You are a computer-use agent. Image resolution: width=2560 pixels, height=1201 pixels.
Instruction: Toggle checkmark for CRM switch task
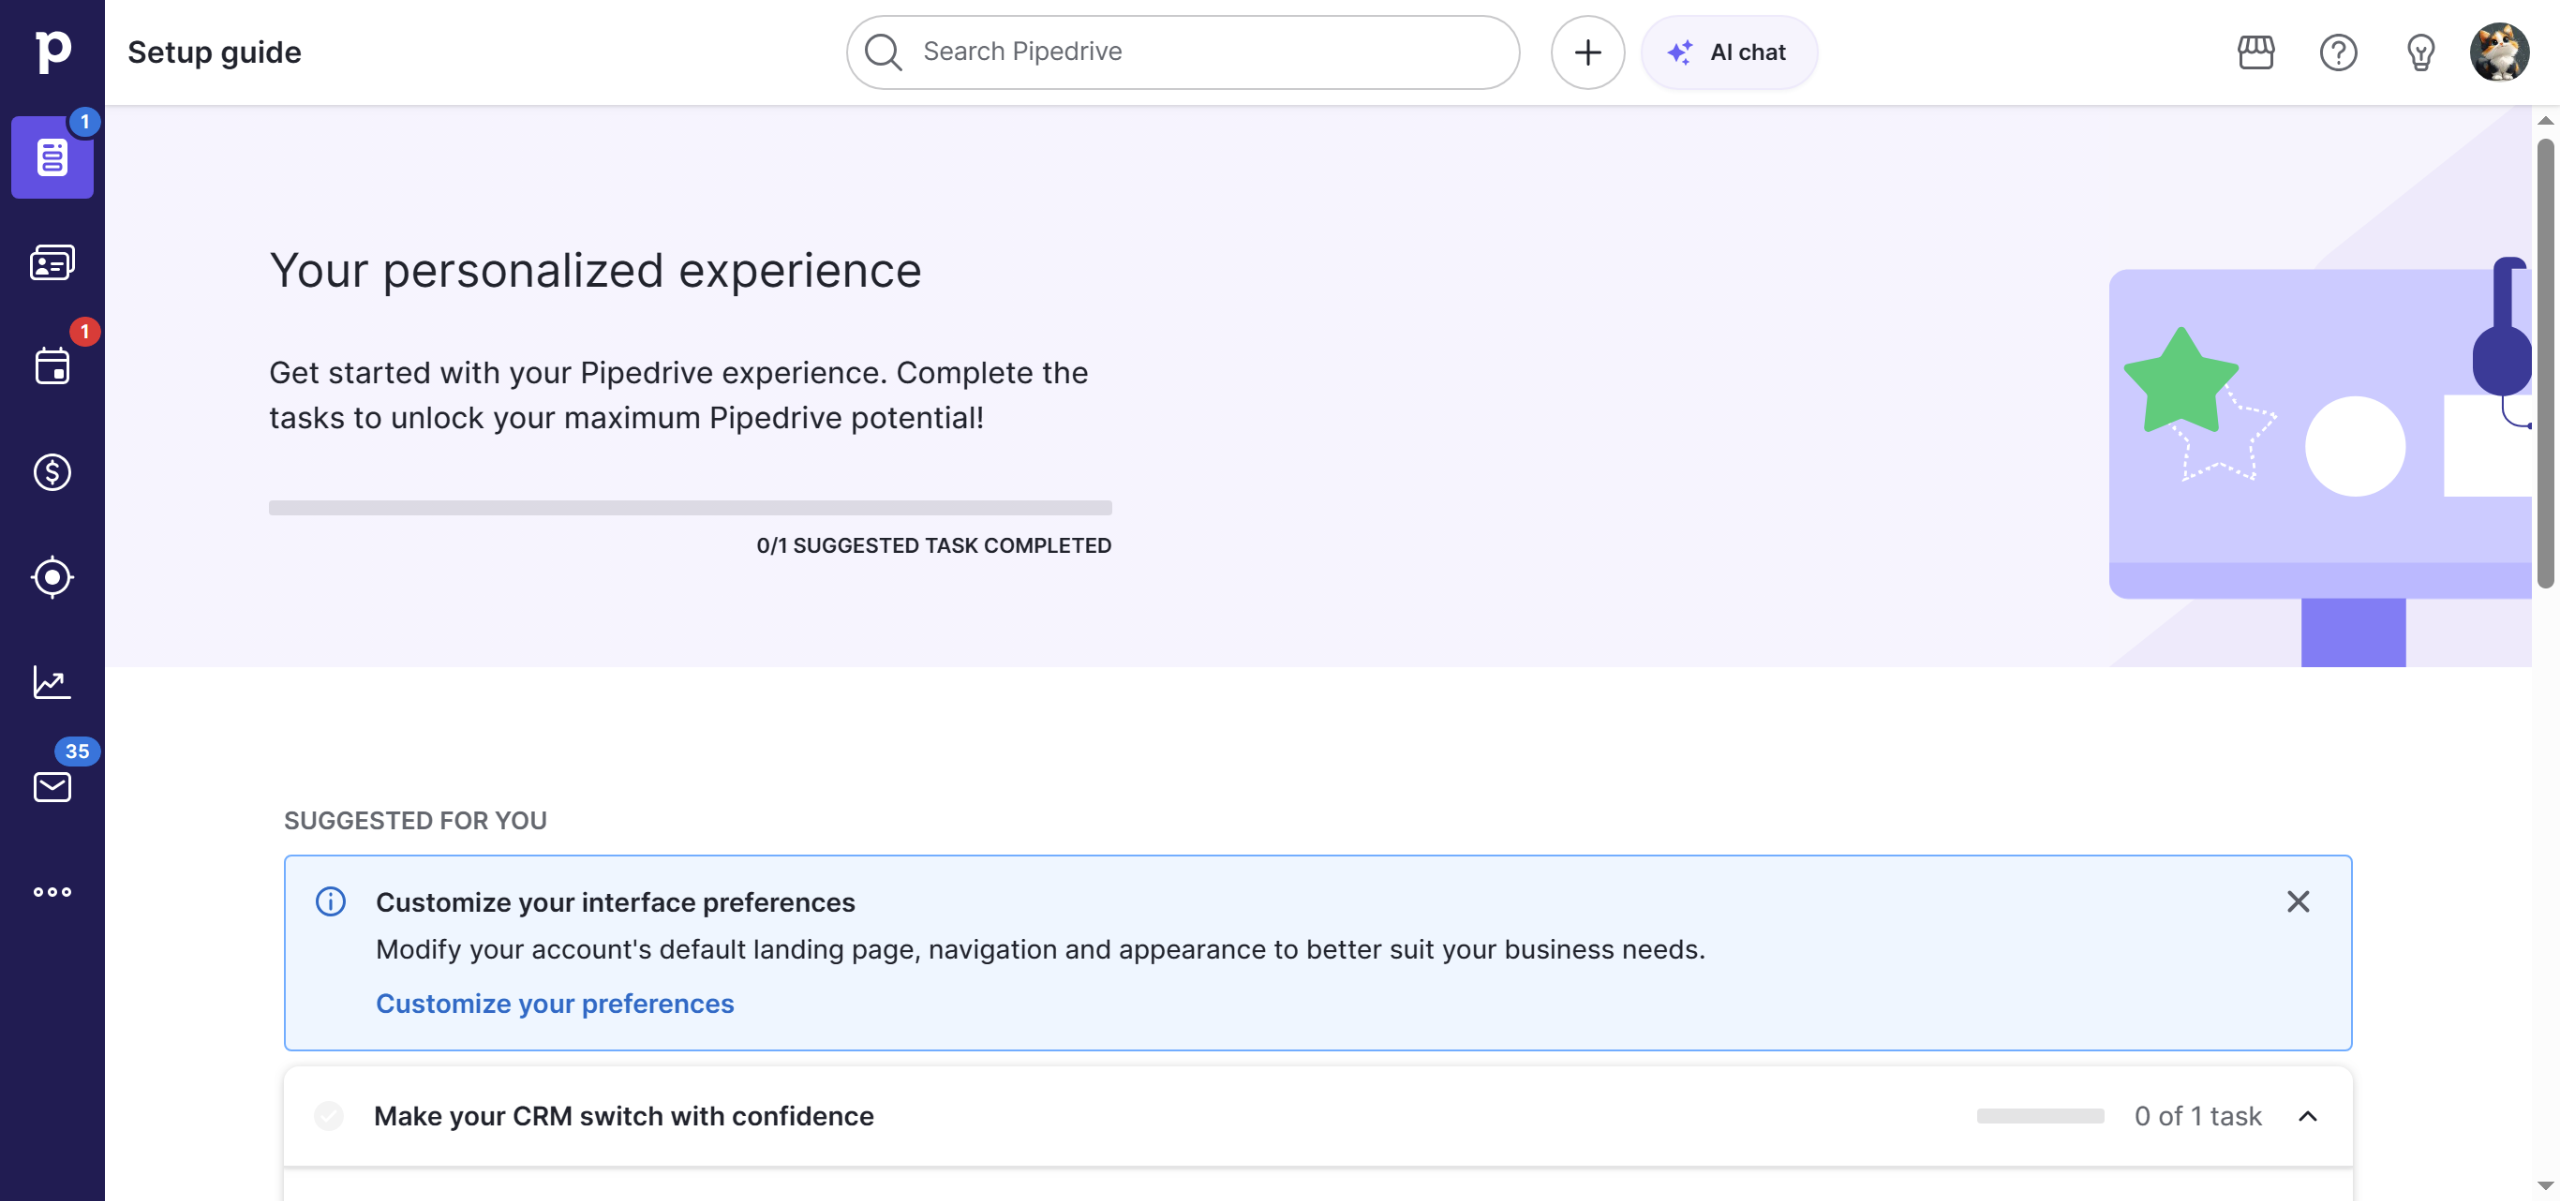[329, 1116]
